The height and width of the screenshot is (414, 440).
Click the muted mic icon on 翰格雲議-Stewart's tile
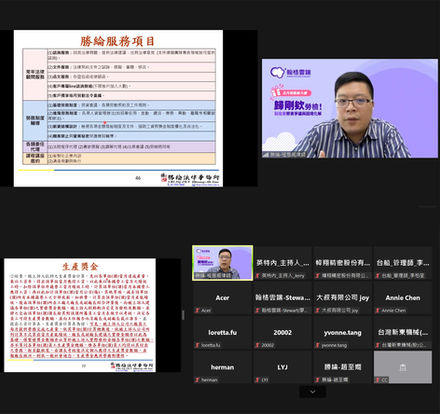(x=257, y=310)
